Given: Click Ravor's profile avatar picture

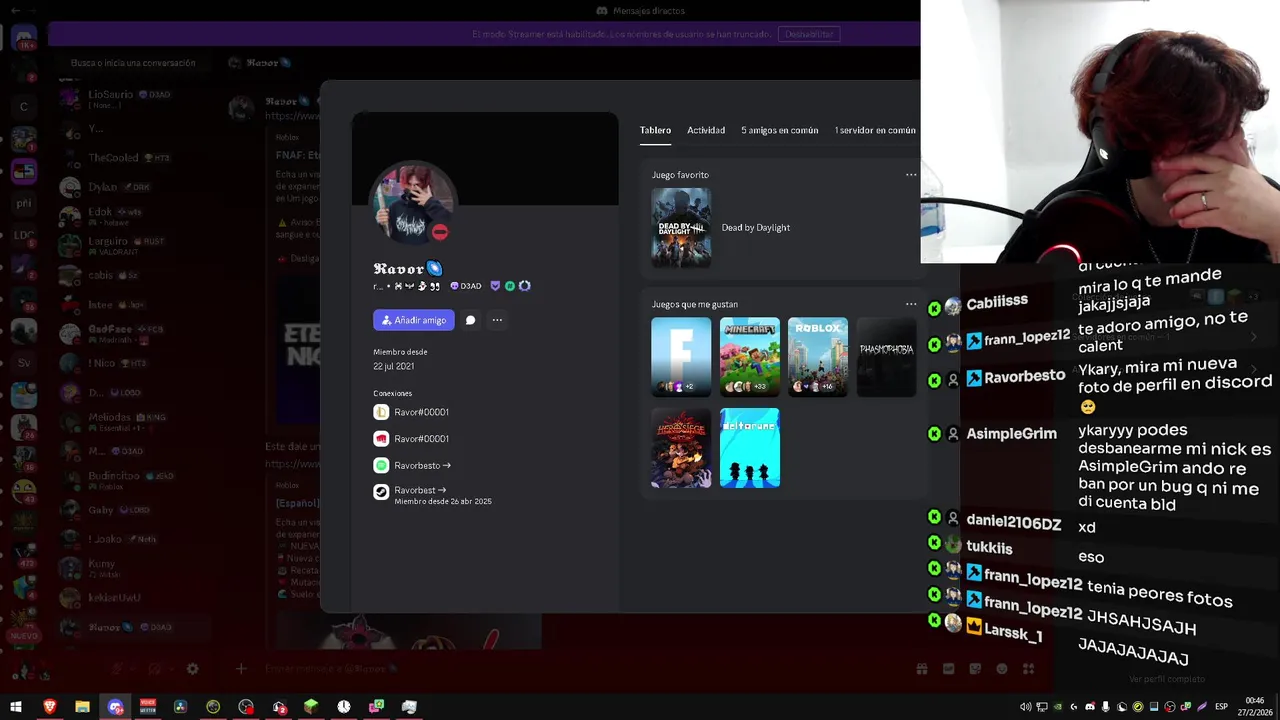Looking at the screenshot, I should [413, 203].
